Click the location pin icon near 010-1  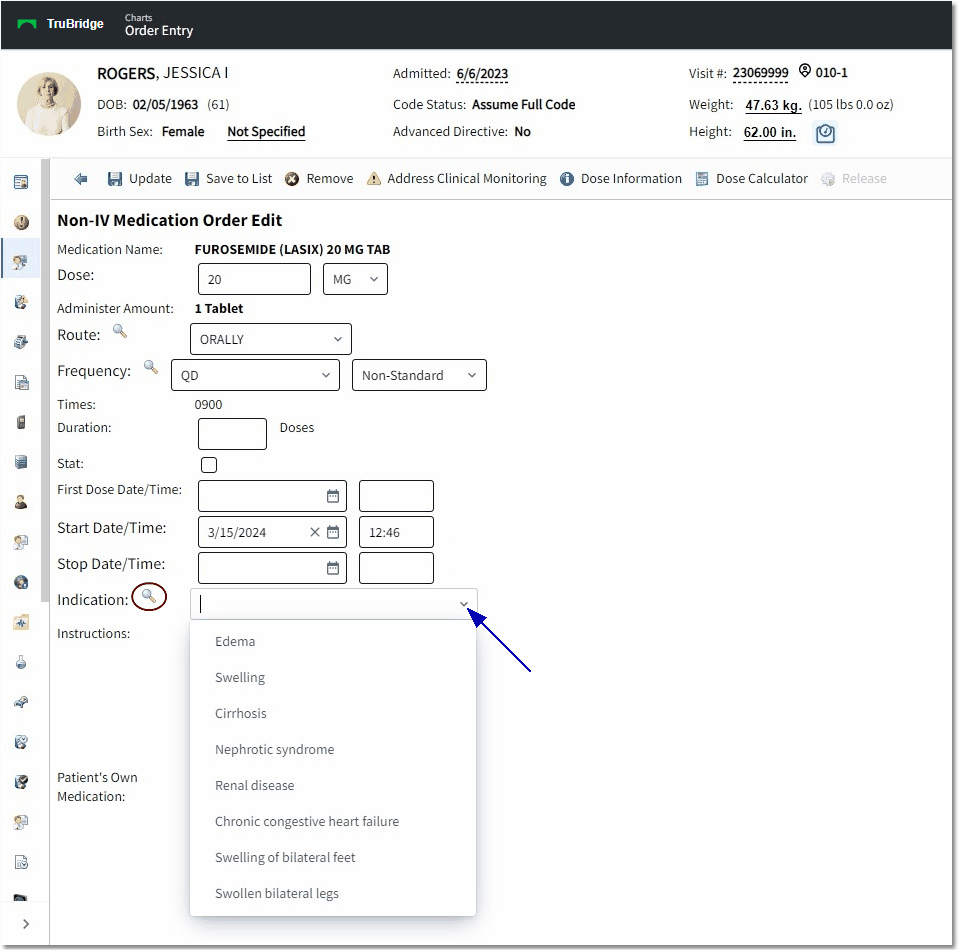coord(805,71)
